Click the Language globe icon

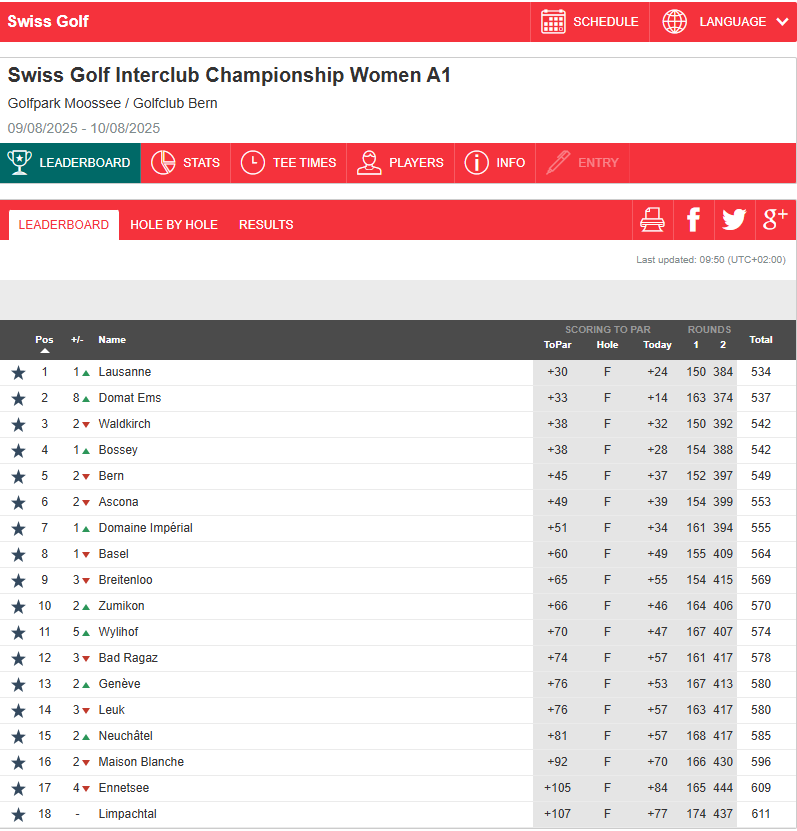(674, 22)
